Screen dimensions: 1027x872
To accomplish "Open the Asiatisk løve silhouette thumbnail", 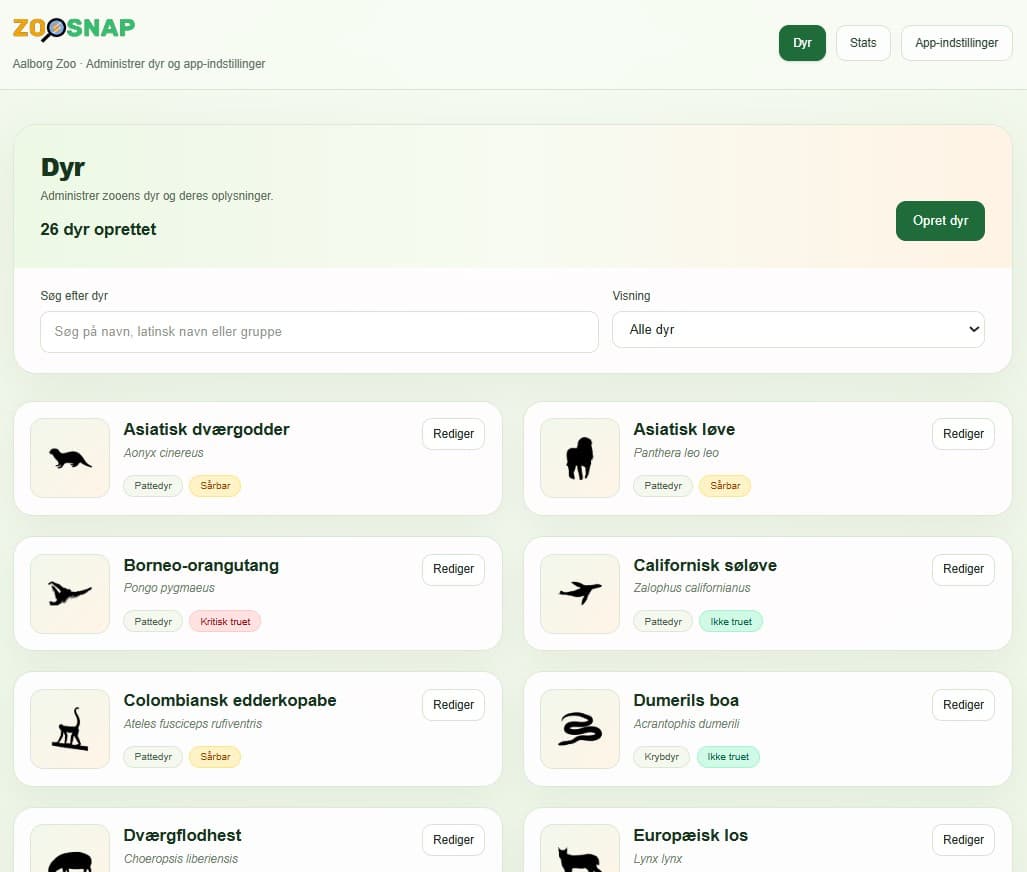I will [580, 458].
